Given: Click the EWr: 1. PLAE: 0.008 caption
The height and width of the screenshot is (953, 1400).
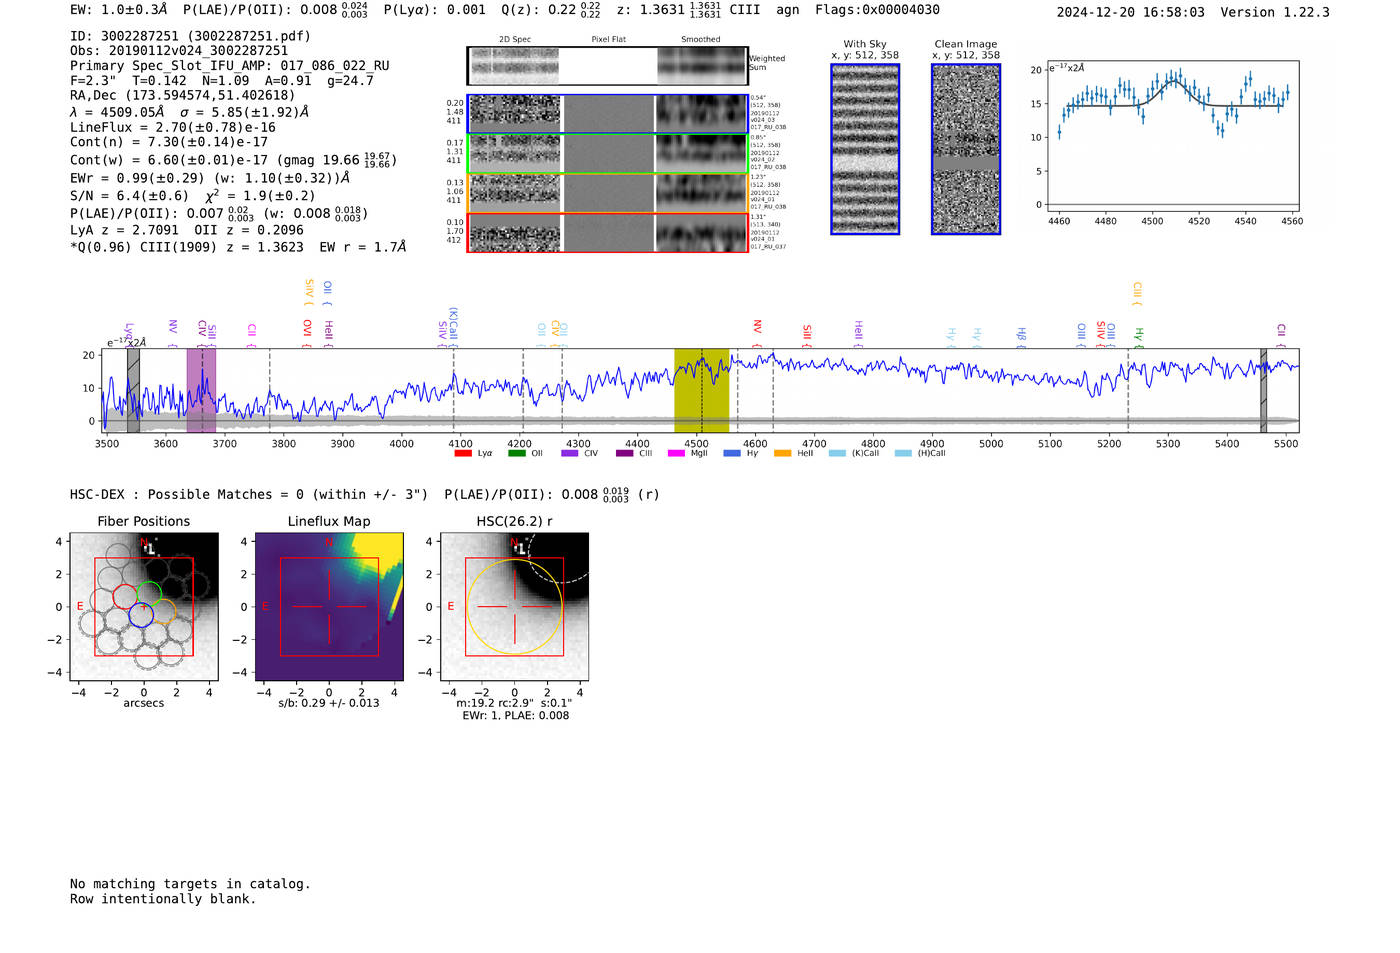Looking at the screenshot, I should (x=515, y=716).
